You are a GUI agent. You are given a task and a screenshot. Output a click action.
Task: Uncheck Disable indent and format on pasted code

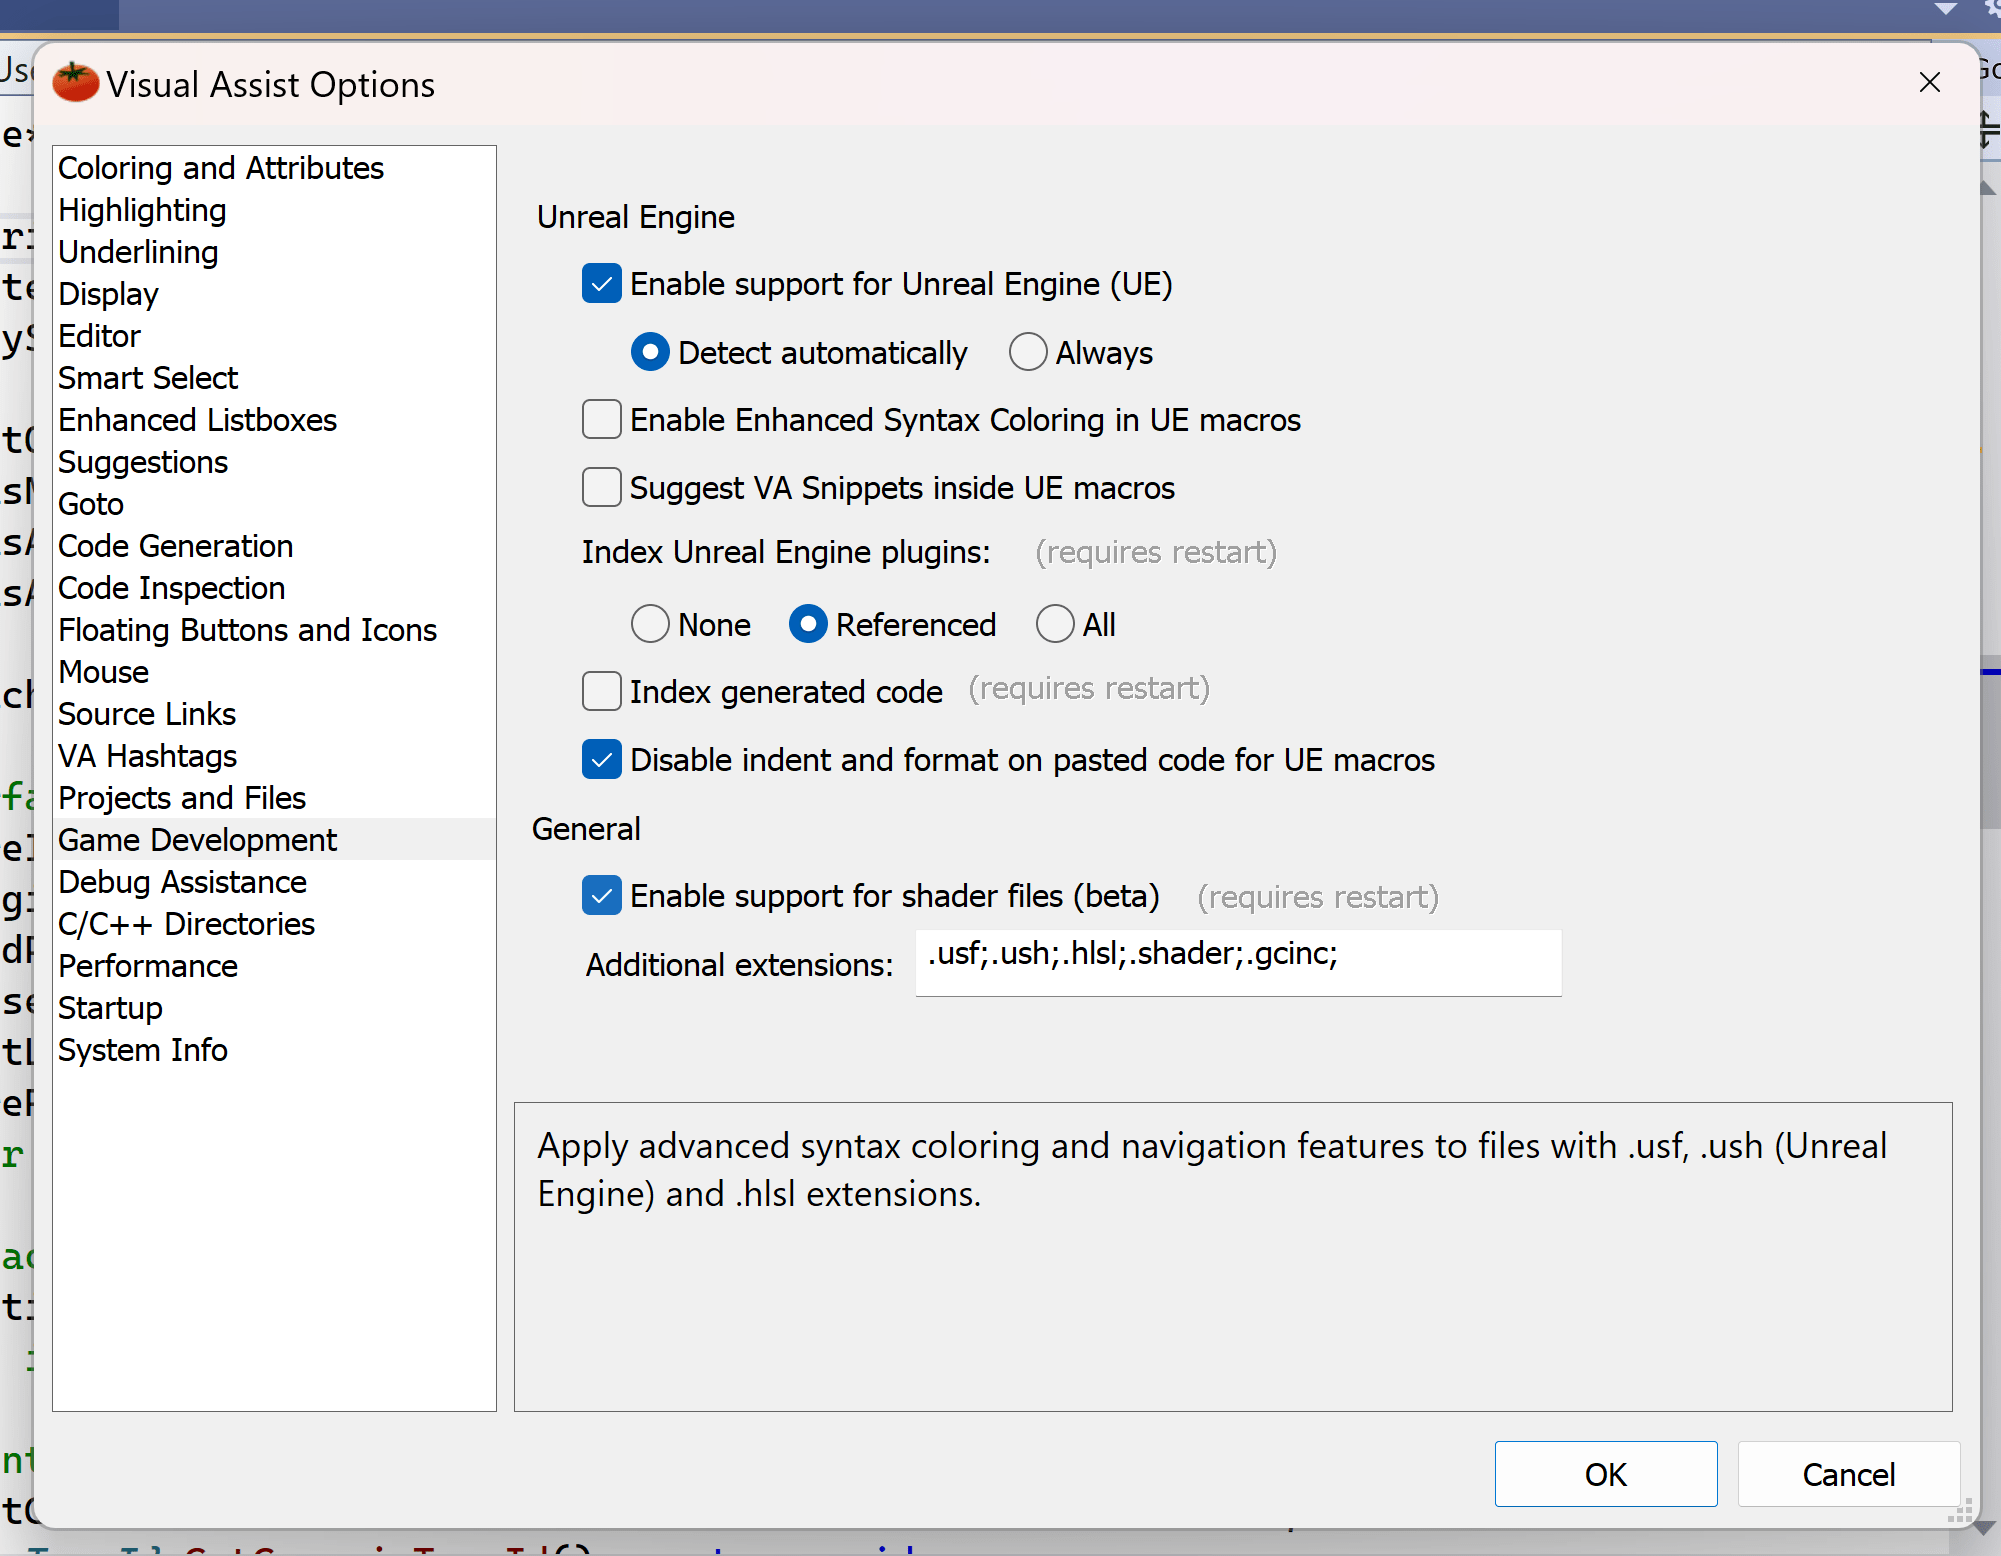(601, 760)
